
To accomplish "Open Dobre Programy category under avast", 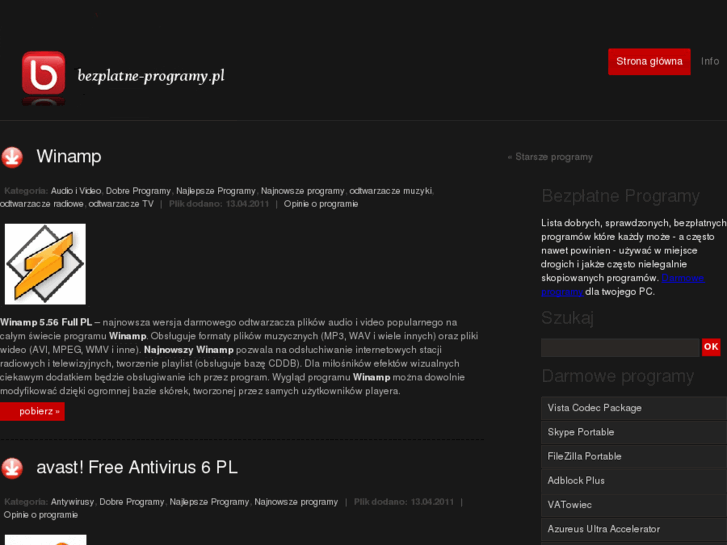I will click(132, 502).
